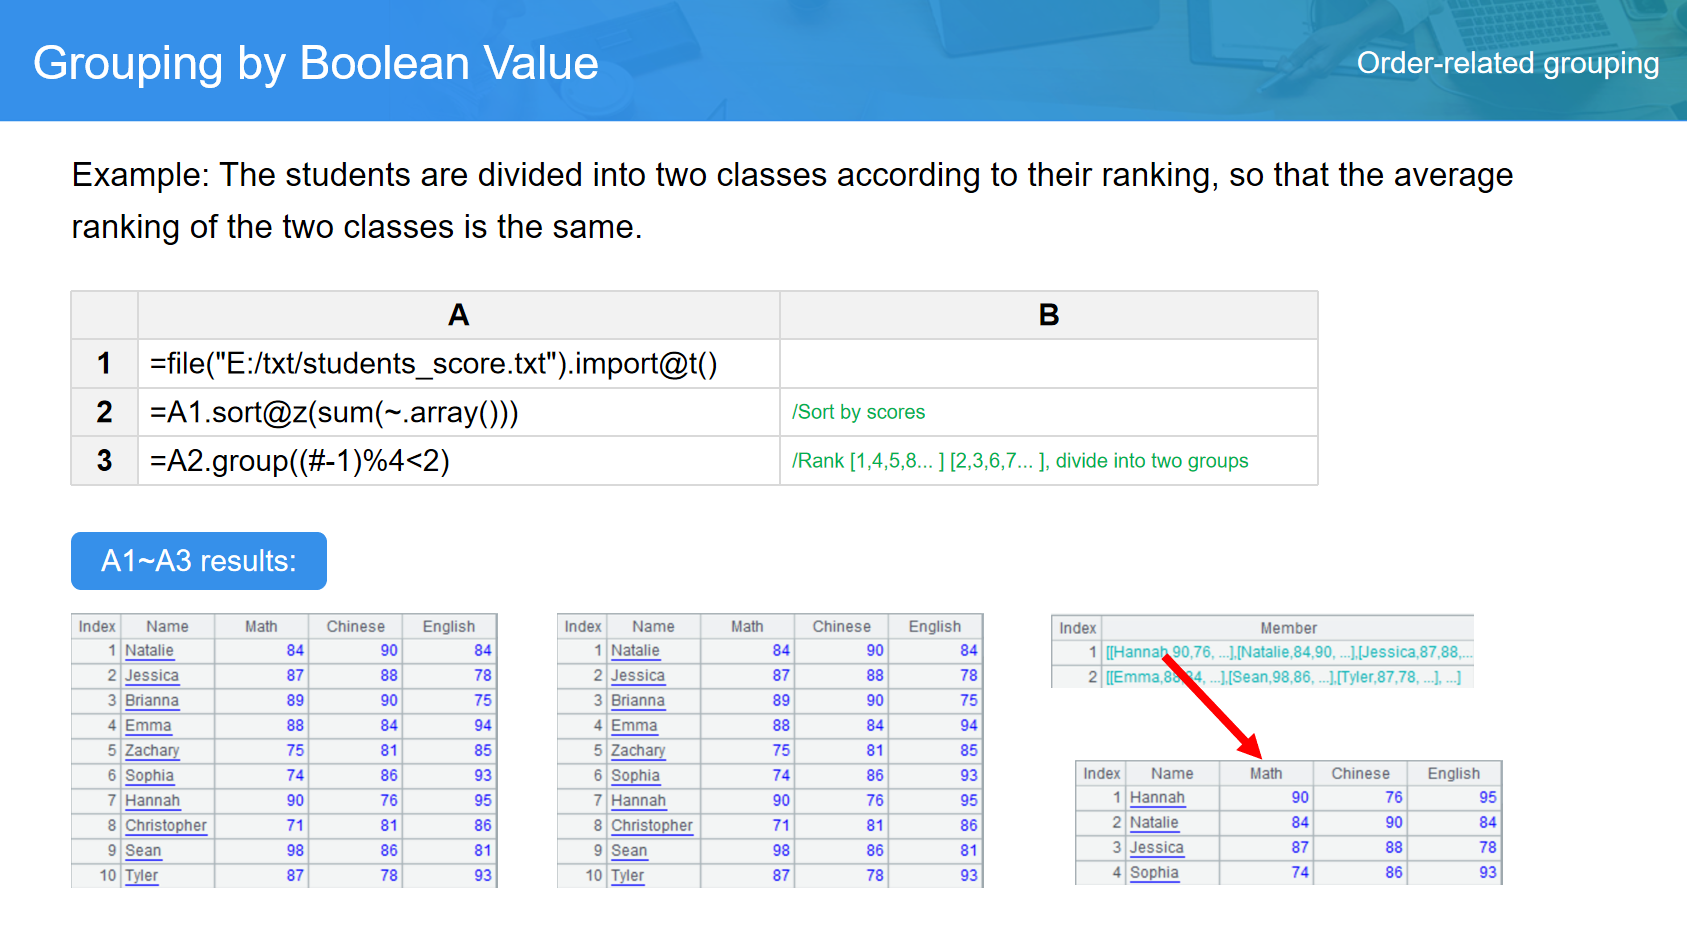1687x949 pixels.
Task: Open the second Member row starting with Emma
Action: pyautogui.click(x=1282, y=677)
